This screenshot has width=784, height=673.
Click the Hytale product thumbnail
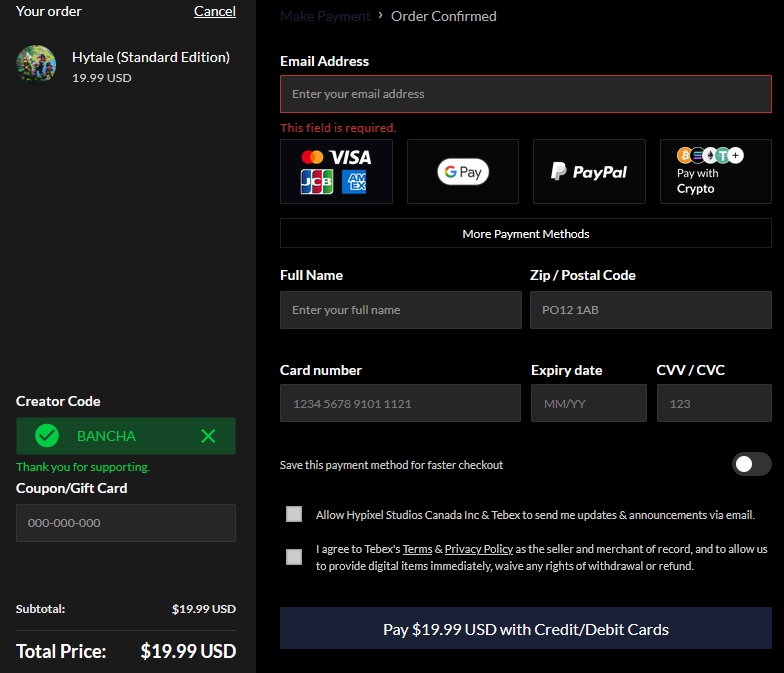point(36,65)
